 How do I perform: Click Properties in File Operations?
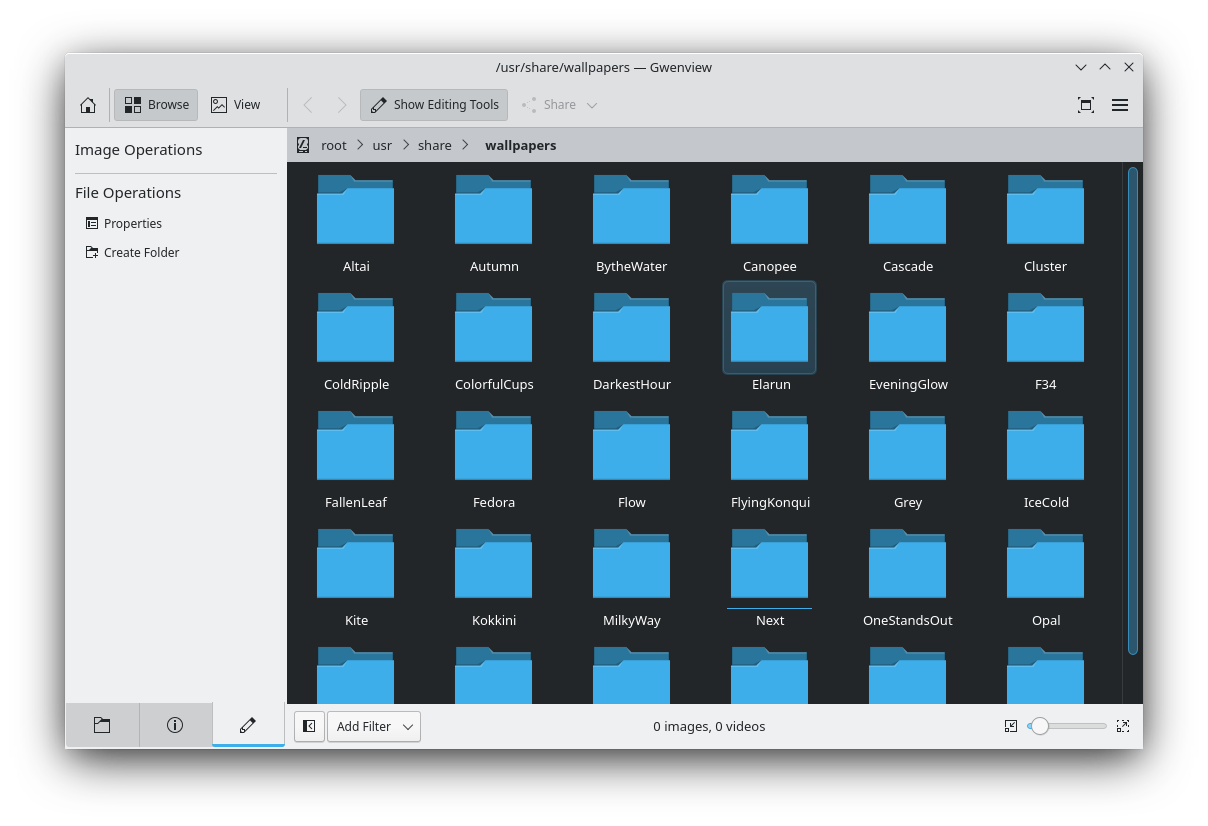click(x=132, y=224)
